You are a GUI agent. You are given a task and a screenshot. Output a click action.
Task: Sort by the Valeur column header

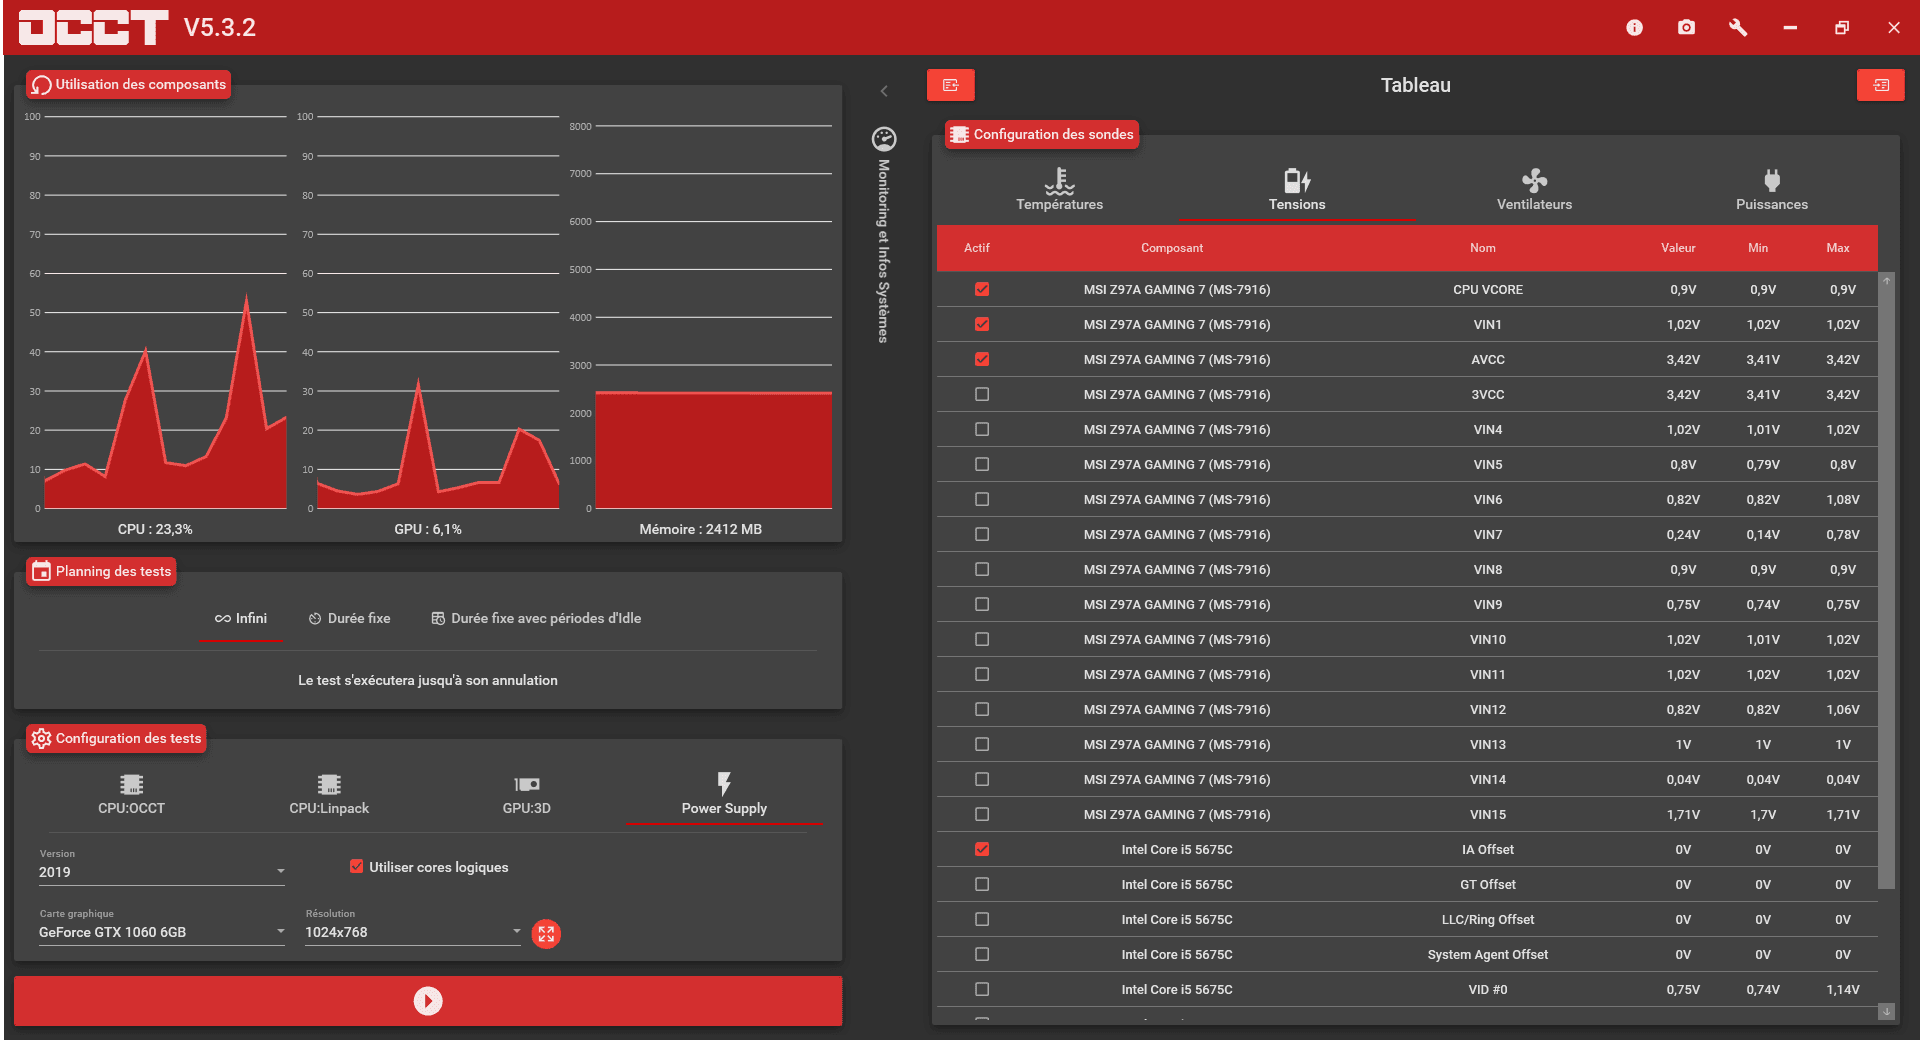[x=1678, y=248]
